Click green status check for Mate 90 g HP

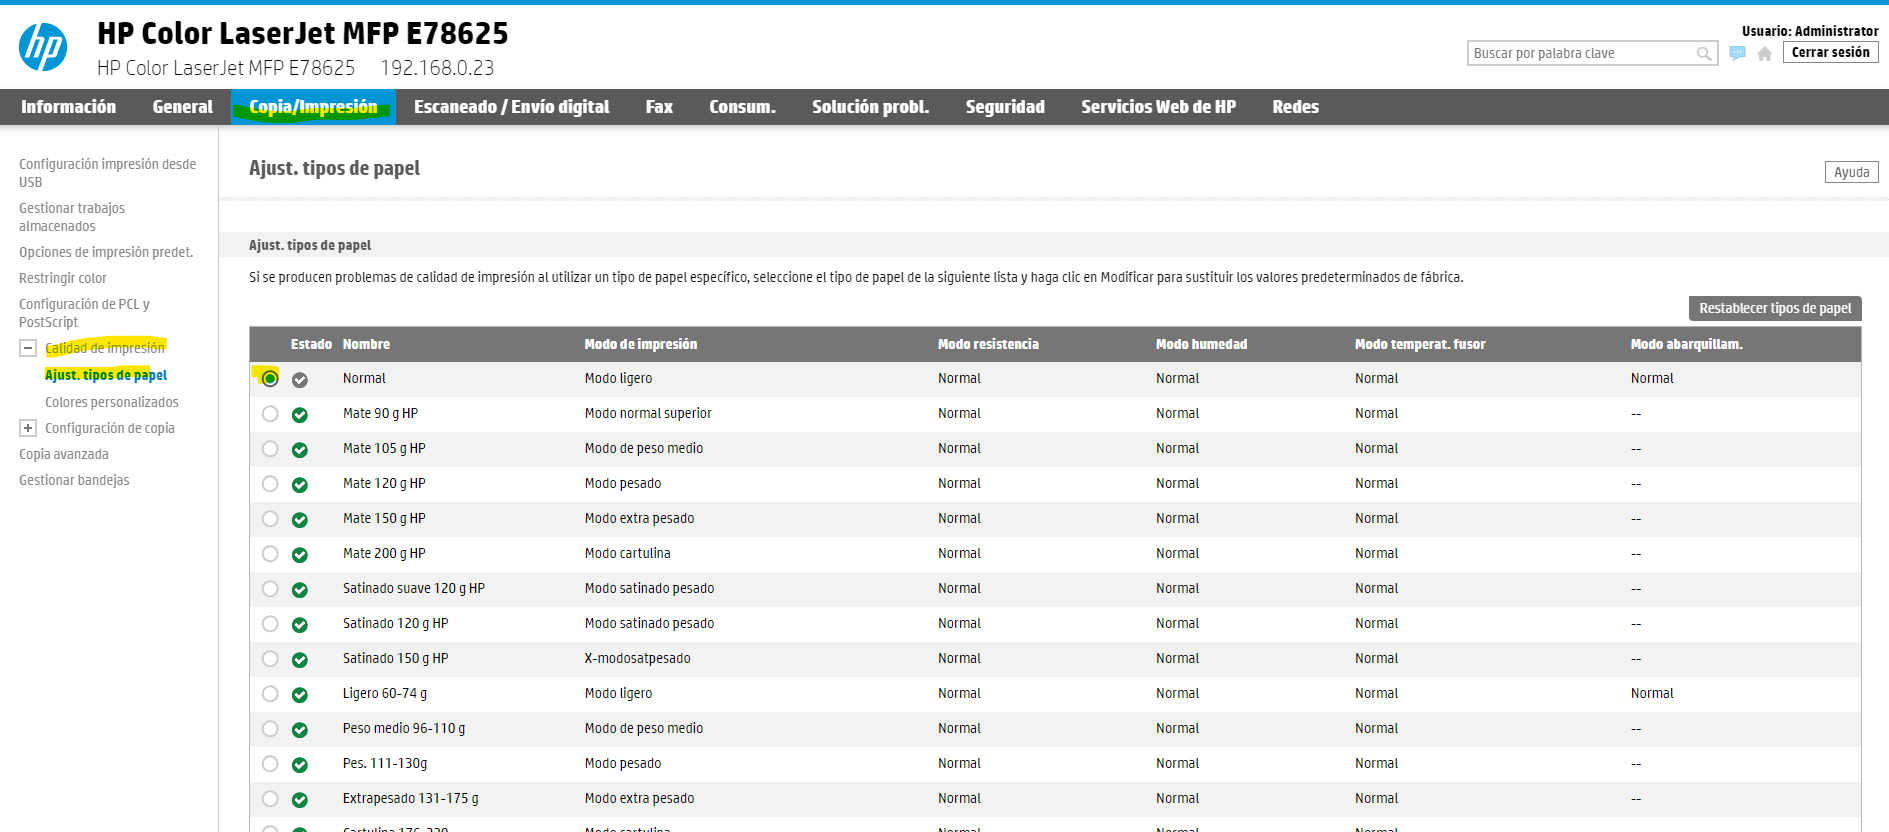[x=300, y=415]
